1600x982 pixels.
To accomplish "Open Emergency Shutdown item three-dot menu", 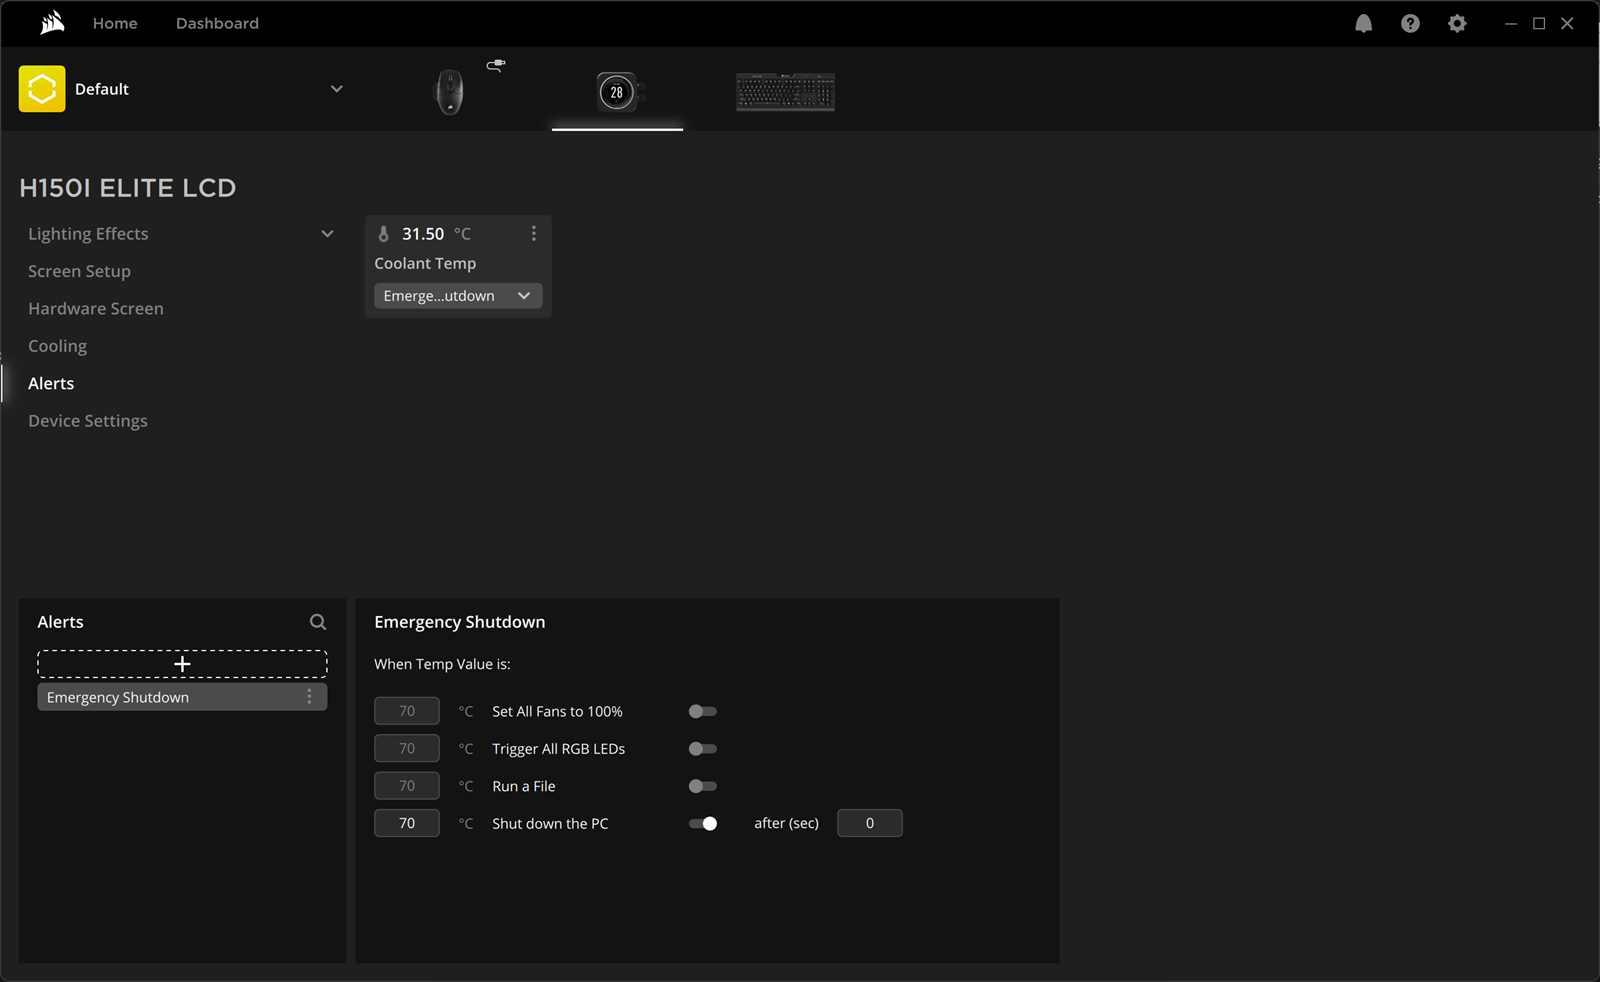I will pos(309,697).
